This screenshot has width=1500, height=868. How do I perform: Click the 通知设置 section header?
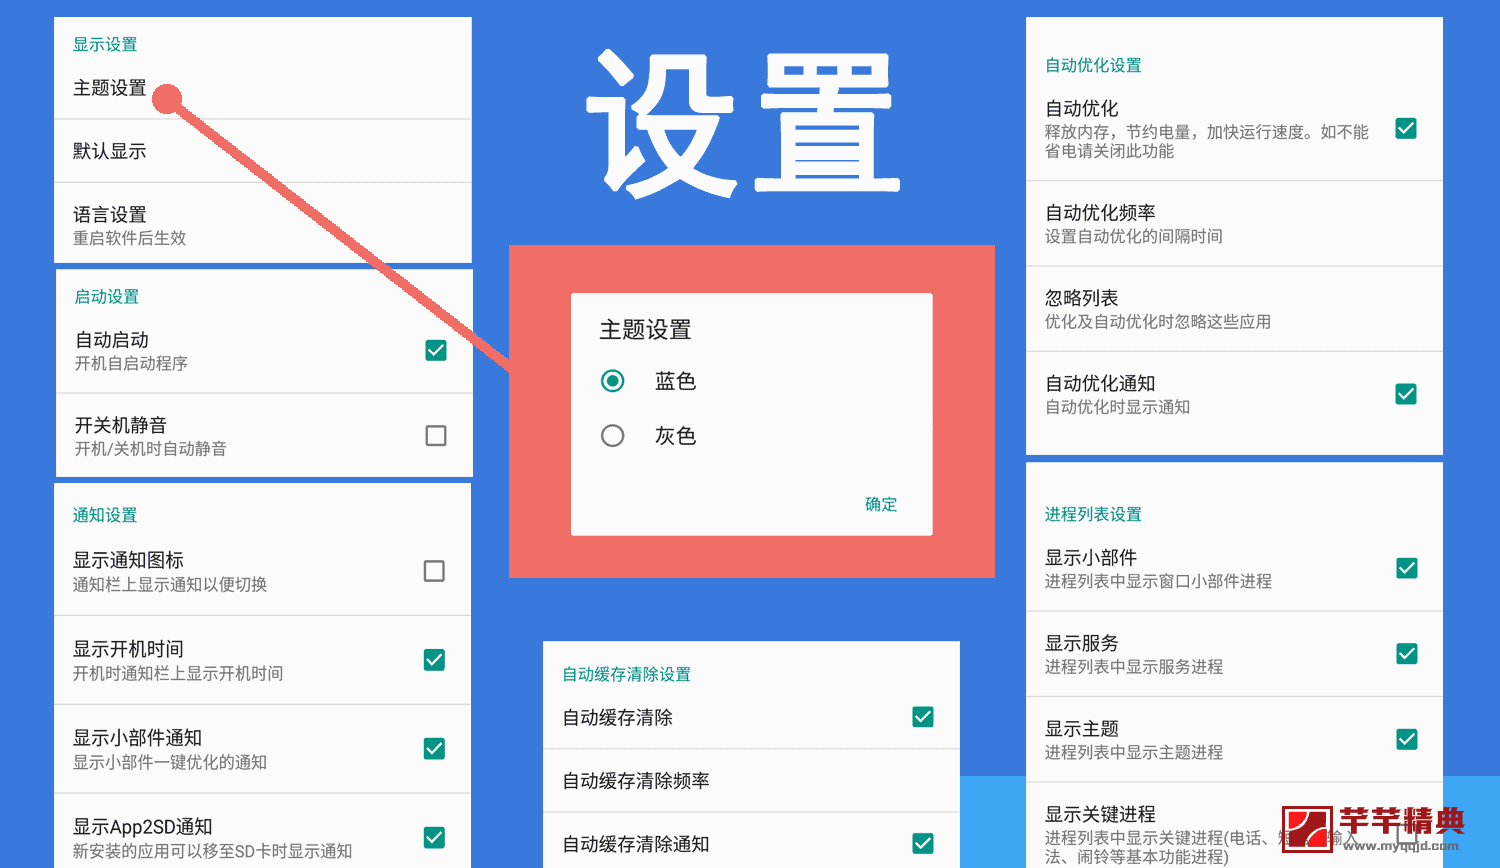coord(105,515)
